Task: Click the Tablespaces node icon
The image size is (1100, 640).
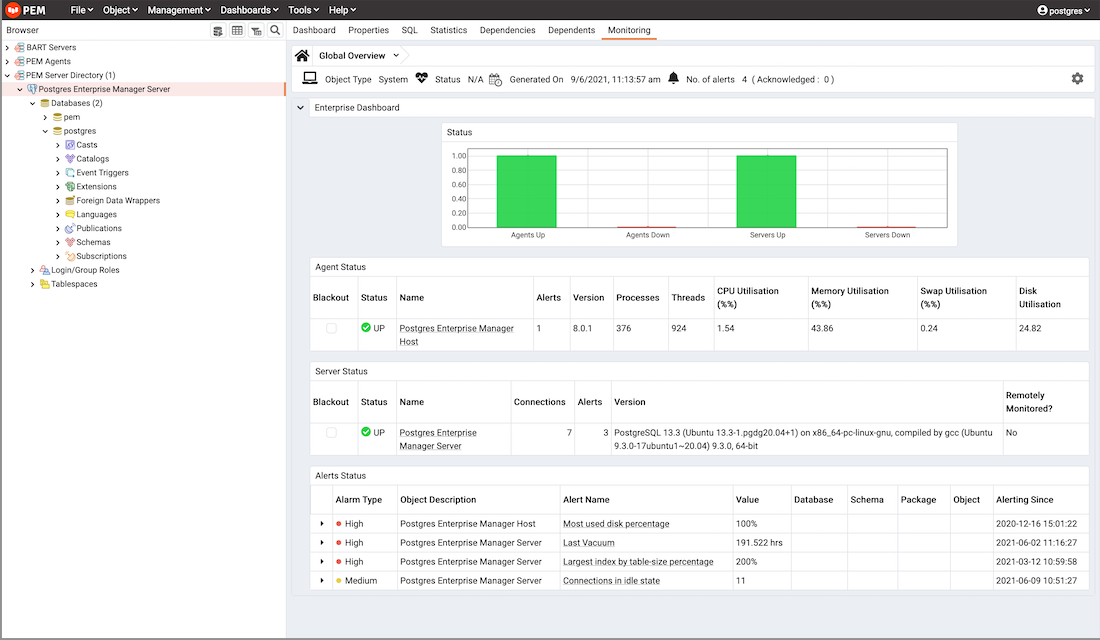Action: point(44,284)
